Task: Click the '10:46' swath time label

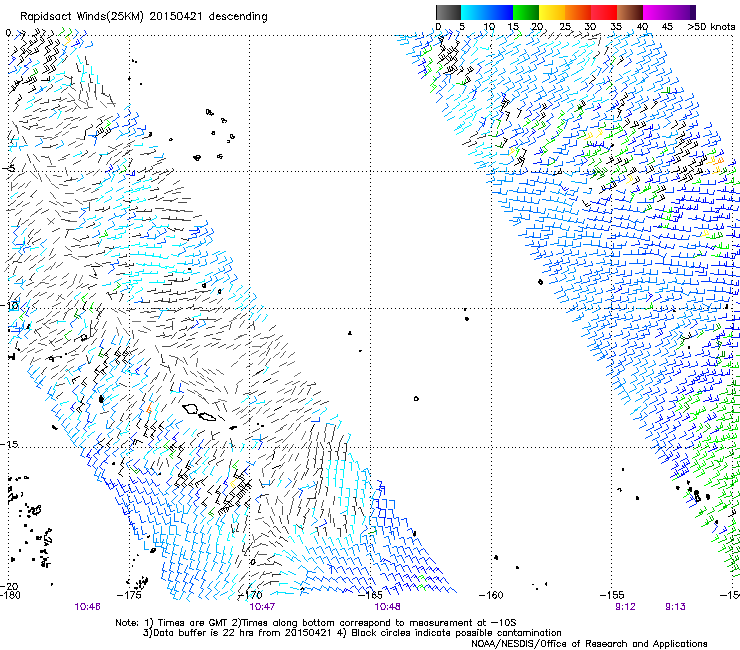Action: pyautogui.click(x=87, y=607)
